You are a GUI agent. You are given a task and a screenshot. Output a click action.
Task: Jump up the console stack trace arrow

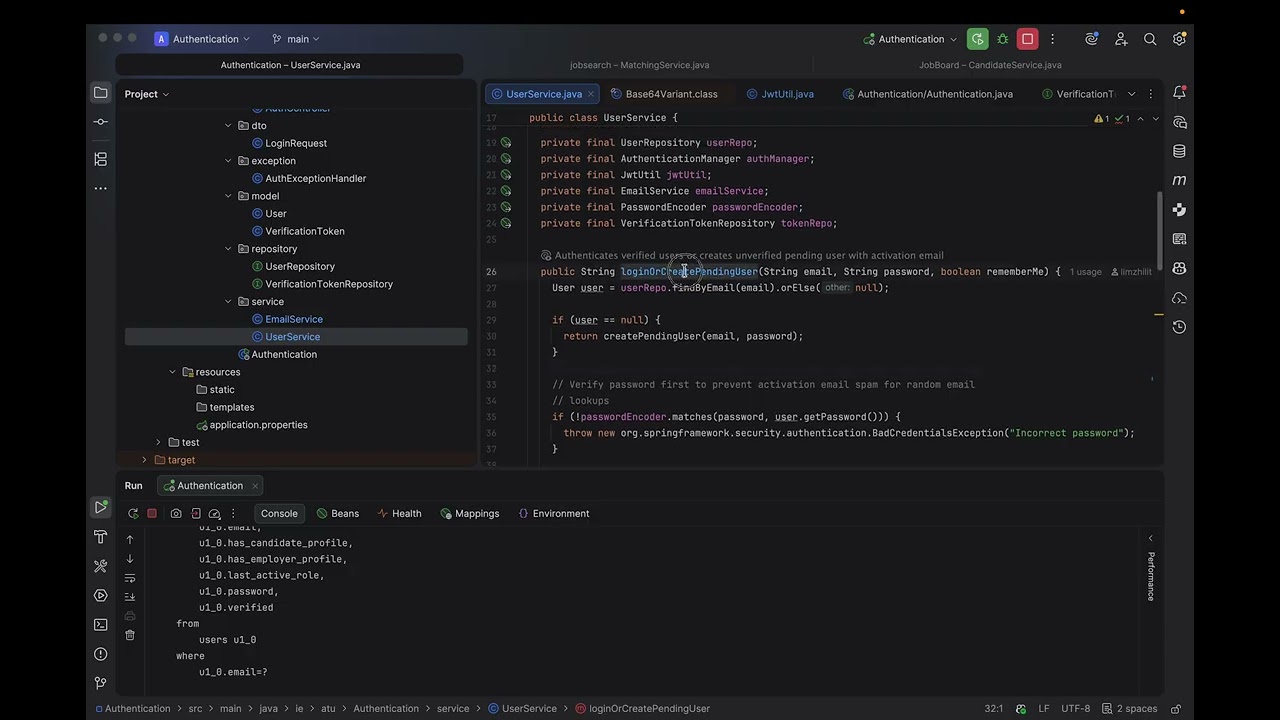[130, 540]
